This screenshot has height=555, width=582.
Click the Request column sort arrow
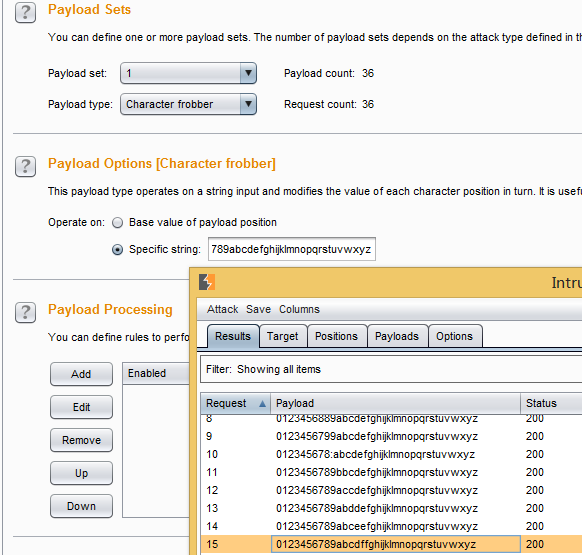262,404
